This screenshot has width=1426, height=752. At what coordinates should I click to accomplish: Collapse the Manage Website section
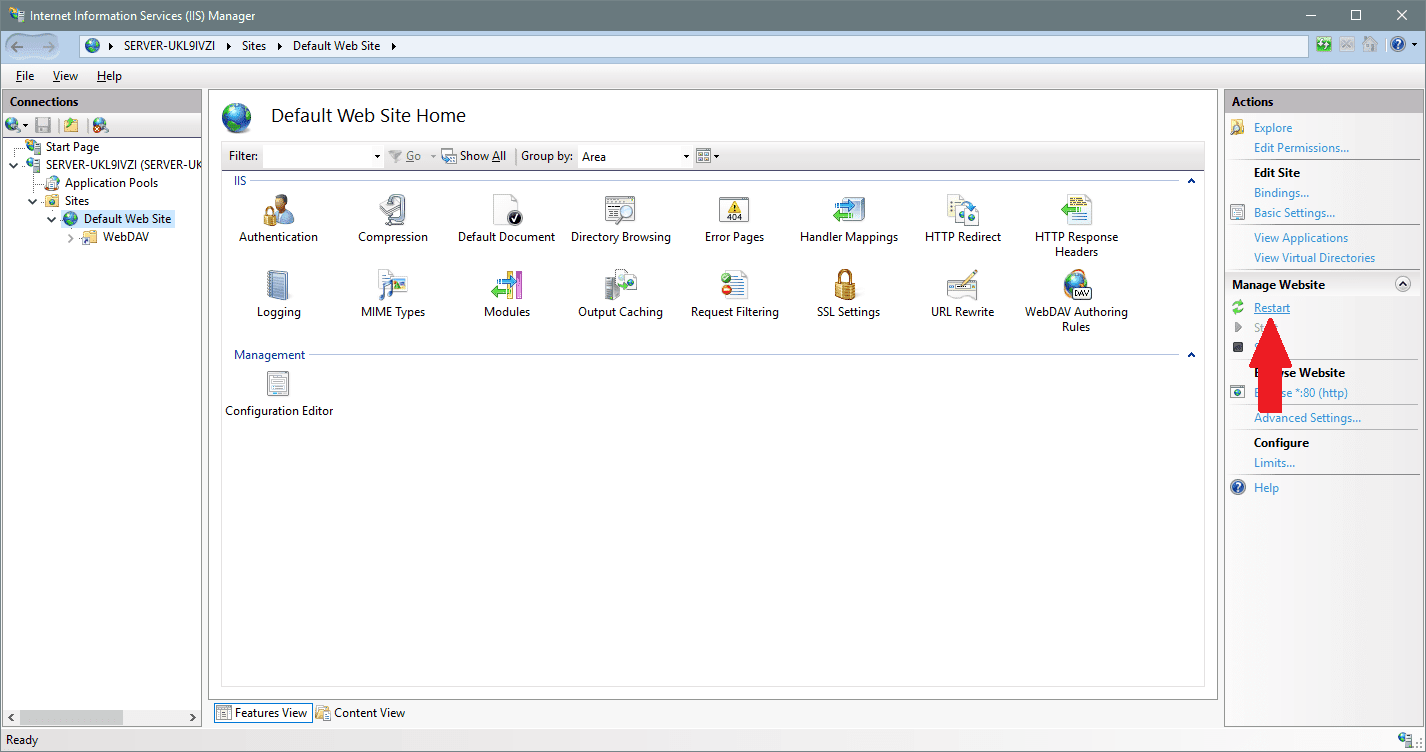tap(1402, 283)
